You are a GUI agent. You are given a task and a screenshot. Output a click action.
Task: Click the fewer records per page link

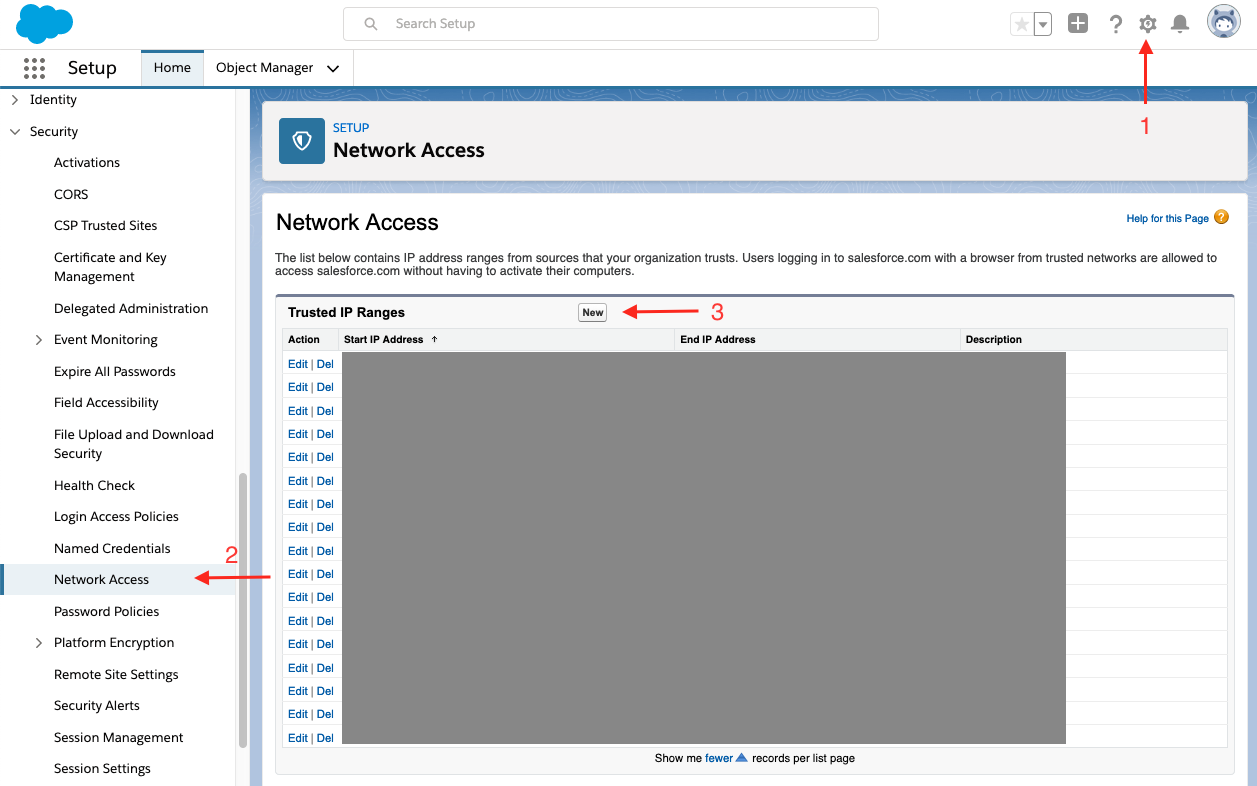coord(719,758)
